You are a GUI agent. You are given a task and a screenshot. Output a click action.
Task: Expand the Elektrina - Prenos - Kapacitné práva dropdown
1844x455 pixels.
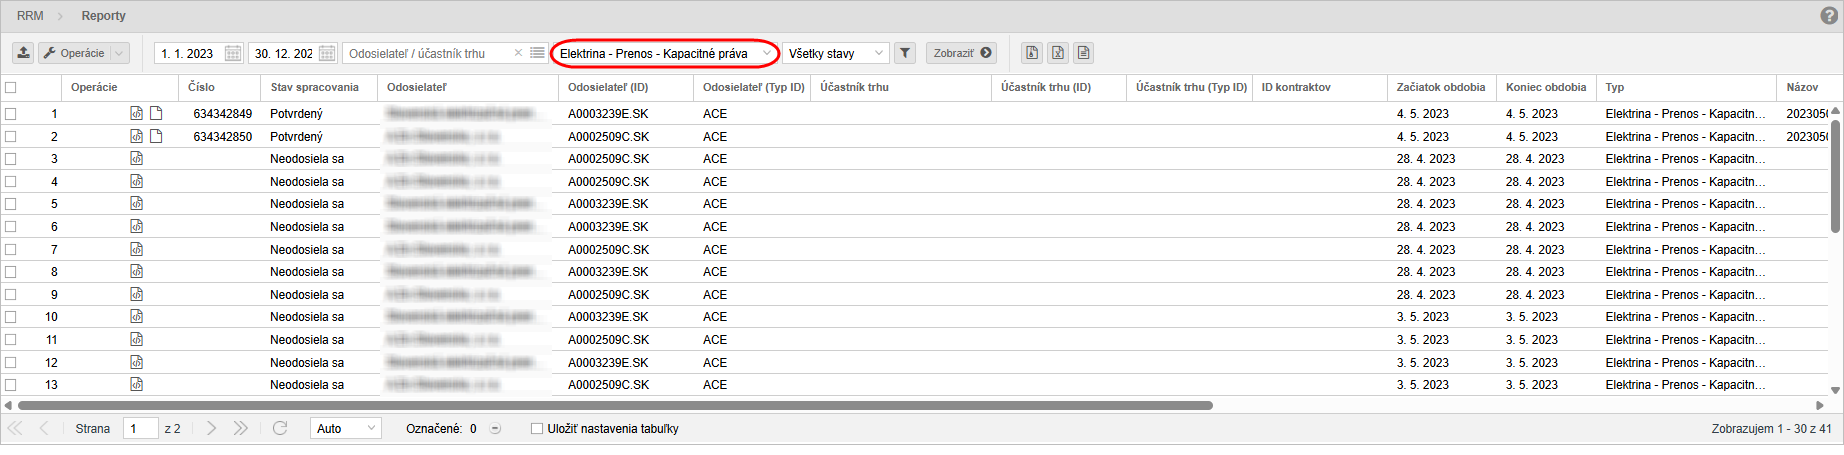coord(766,53)
